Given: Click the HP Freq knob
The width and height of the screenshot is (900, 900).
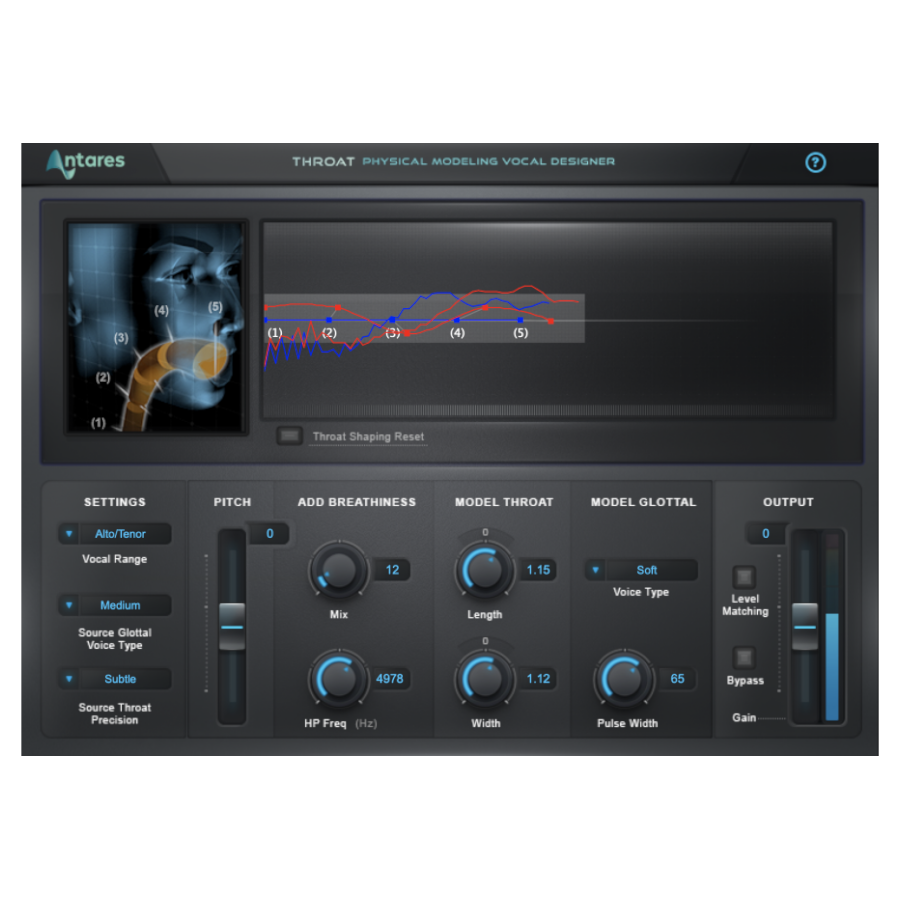Looking at the screenshot, I should pyautogui.click(x=339, y=679).
